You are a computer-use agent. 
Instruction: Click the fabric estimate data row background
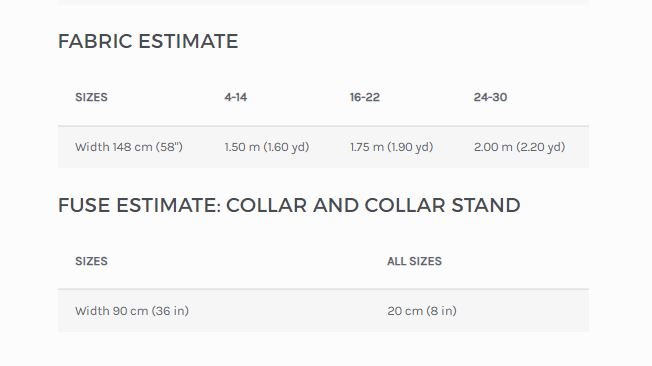tap(324, 147)
